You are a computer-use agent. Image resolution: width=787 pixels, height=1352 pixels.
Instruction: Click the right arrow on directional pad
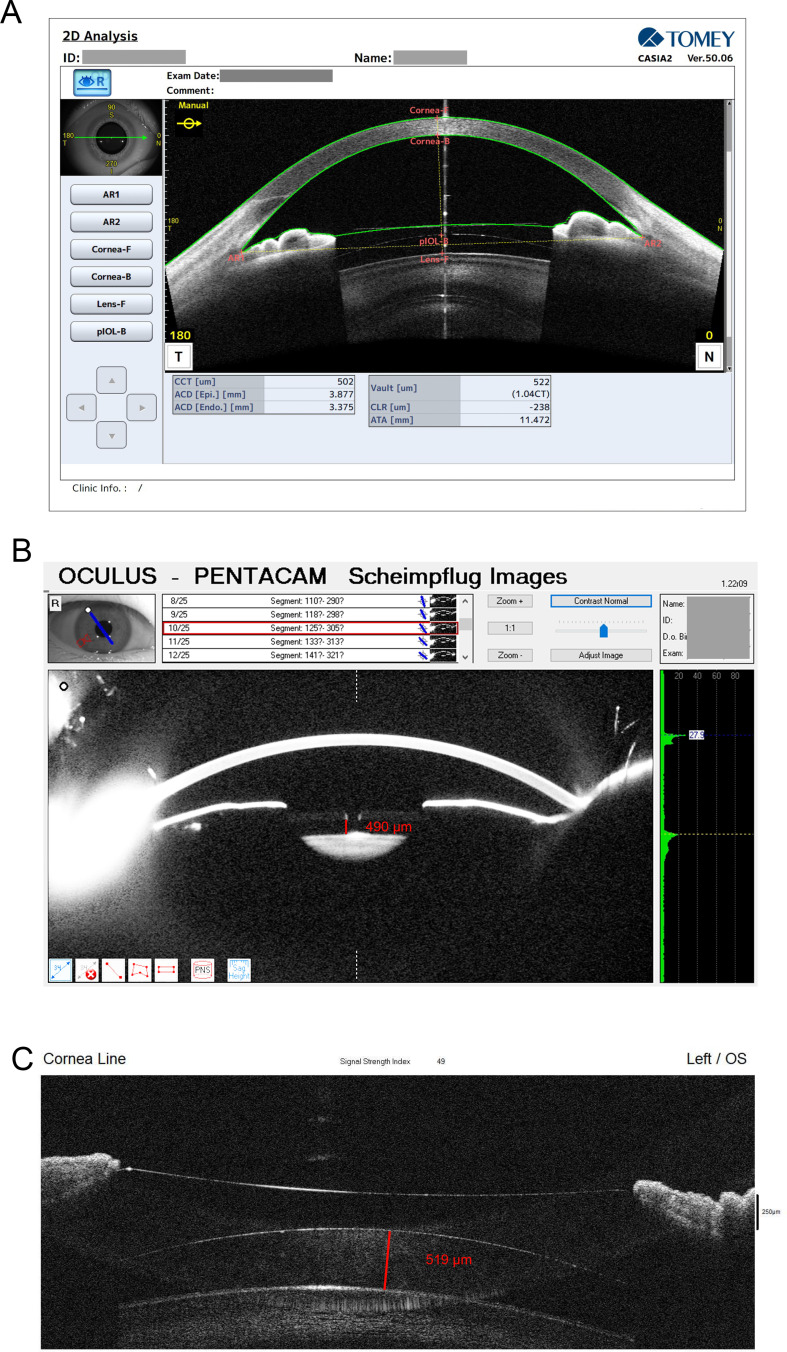tap(142, 408)
